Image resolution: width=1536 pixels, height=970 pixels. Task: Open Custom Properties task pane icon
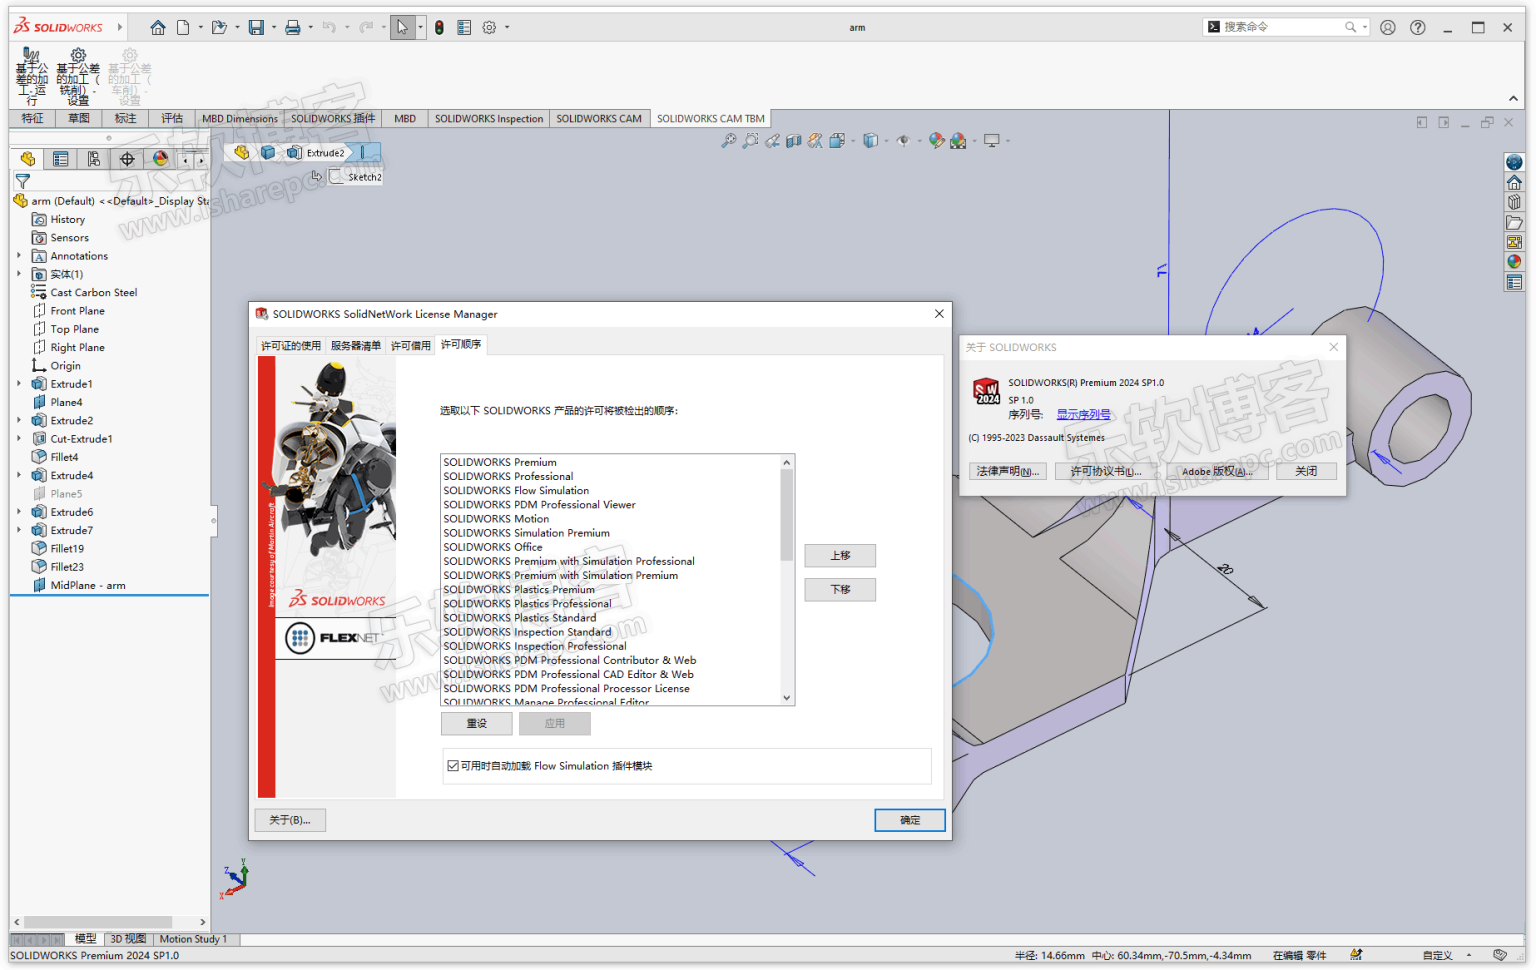point(1514,282)
